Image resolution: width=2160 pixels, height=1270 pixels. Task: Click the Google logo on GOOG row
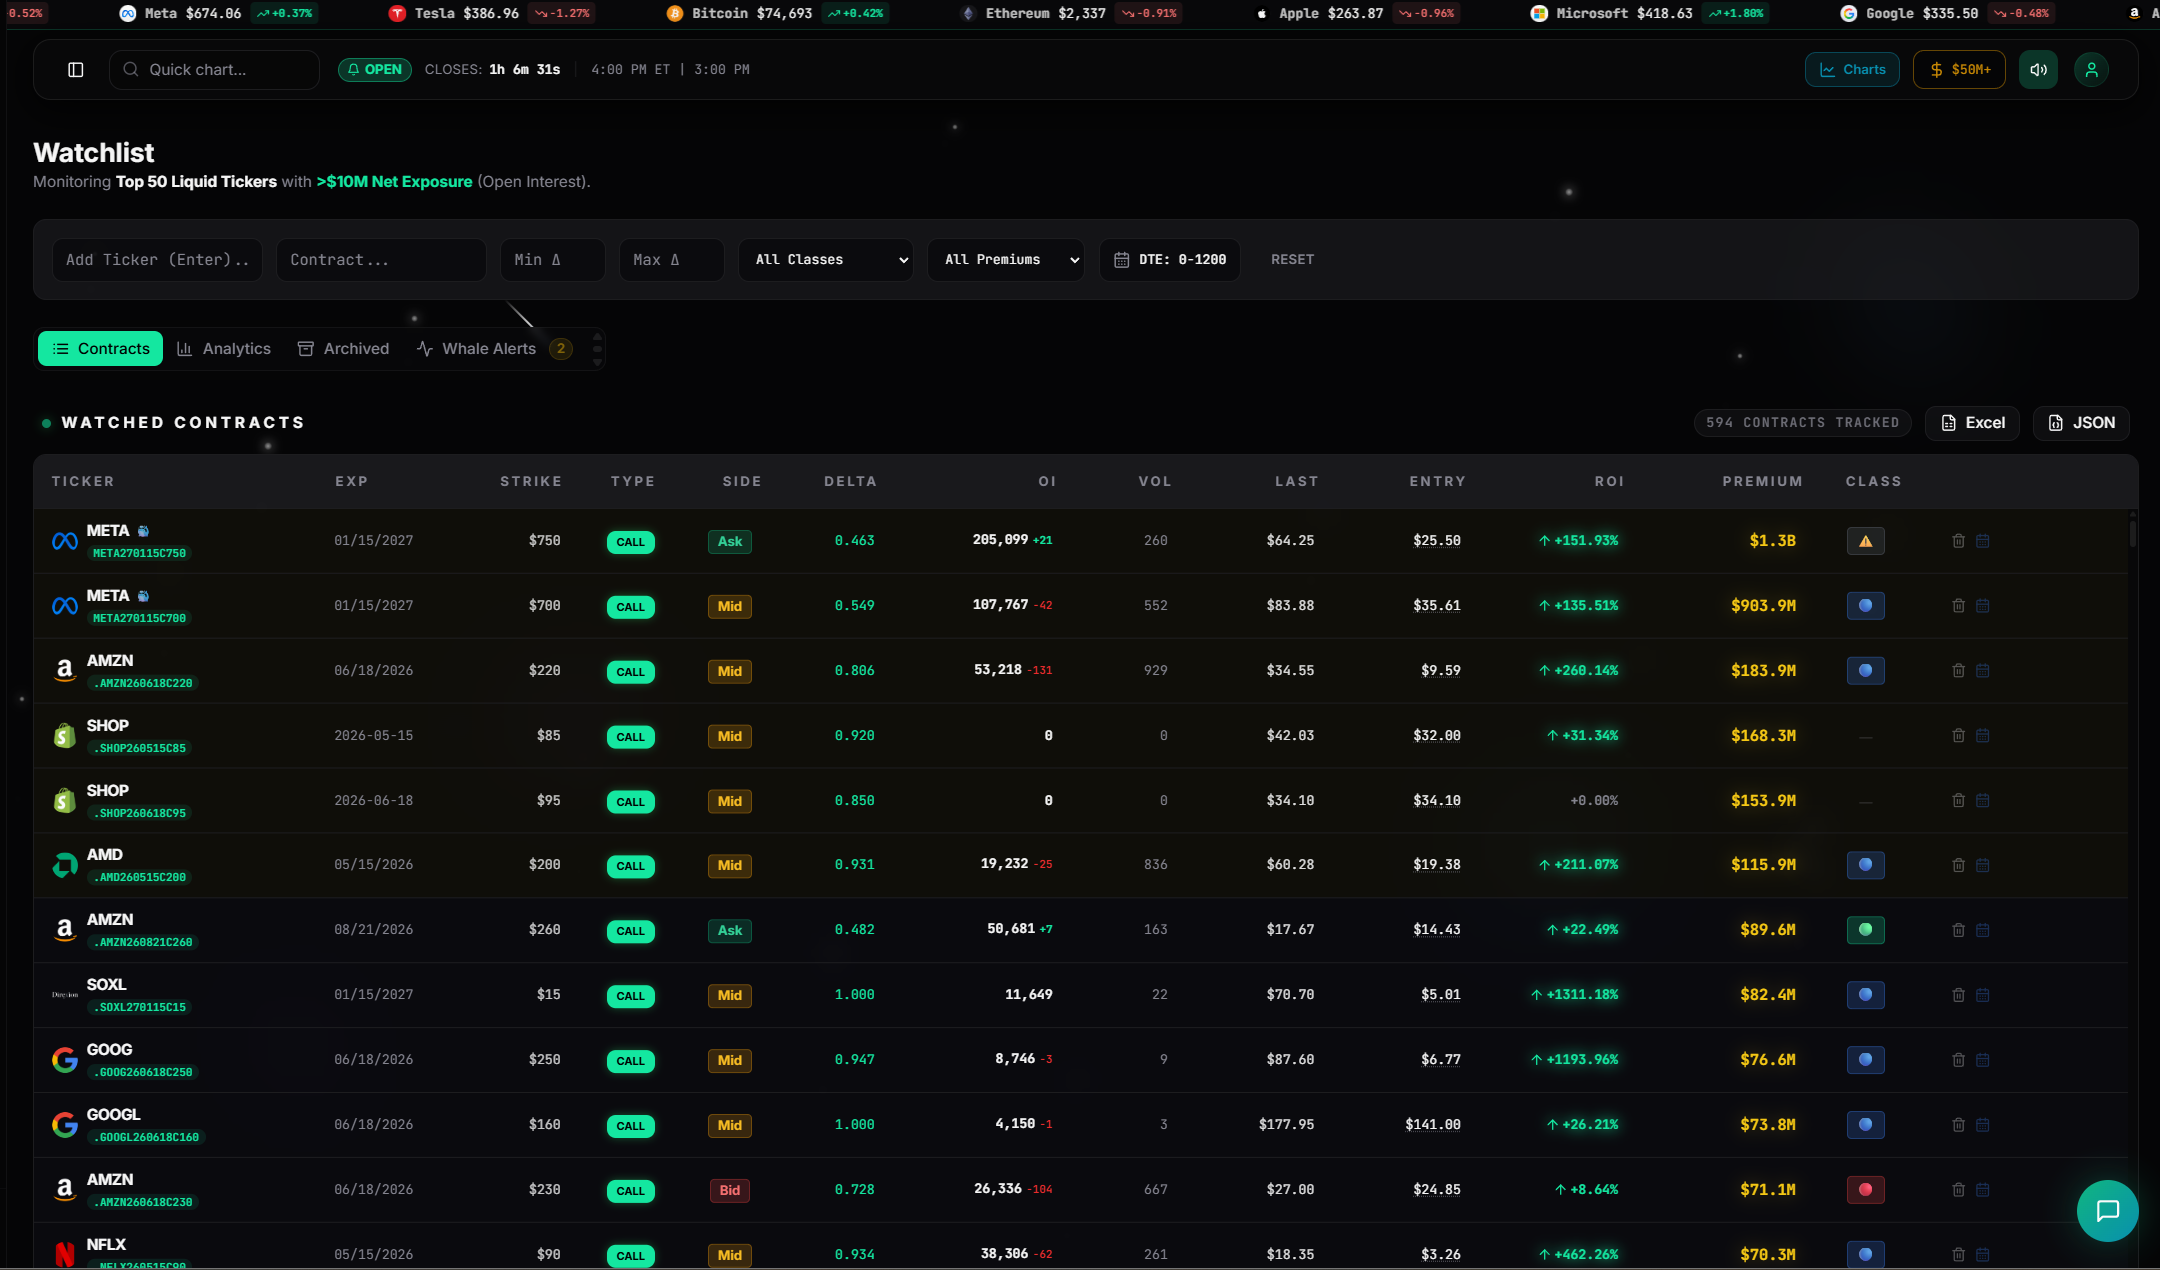tap(65, 1060)
